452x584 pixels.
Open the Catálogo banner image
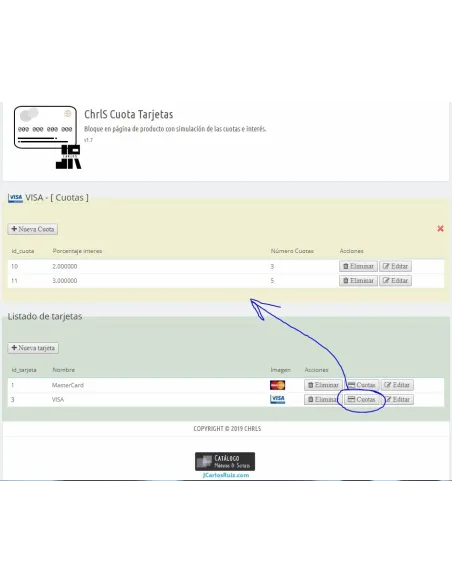click(x=225, y=461)
